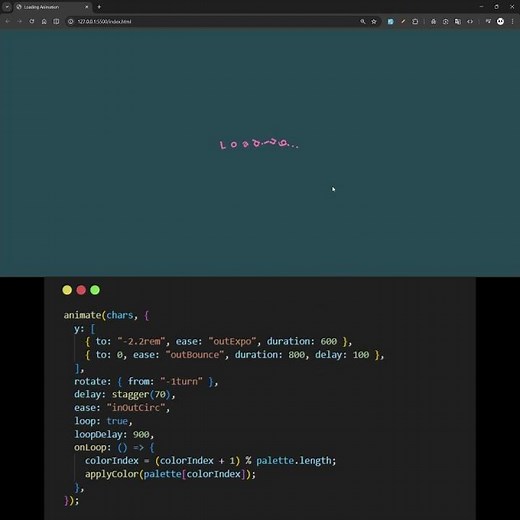Open the browser three-dot menu
The image size is (520, 520).
[x=513, y=21]
